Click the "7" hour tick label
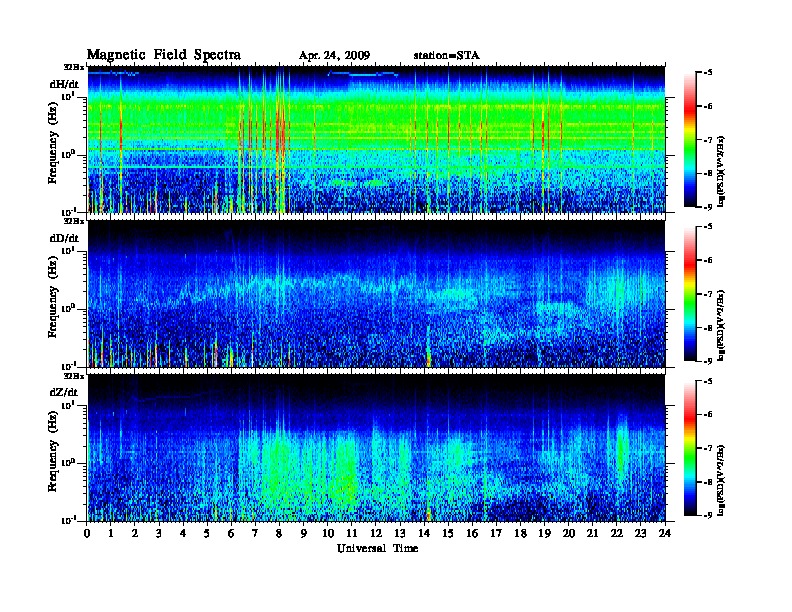Image resolution: width=792 pixels, height=612 pixels. pyautogui.click(x=256, y=534)
